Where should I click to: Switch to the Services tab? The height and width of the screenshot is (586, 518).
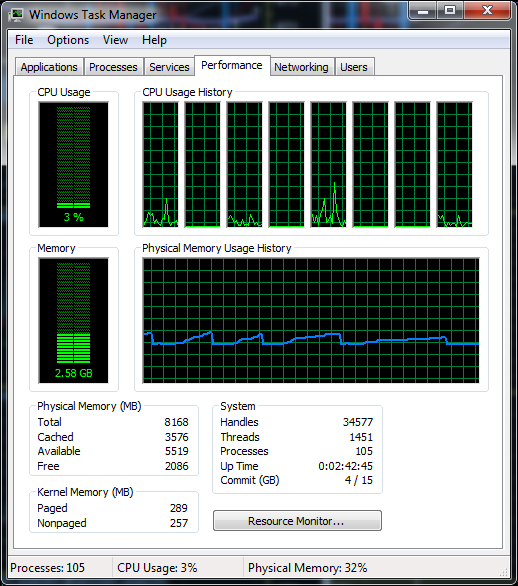tap(169, 67)
